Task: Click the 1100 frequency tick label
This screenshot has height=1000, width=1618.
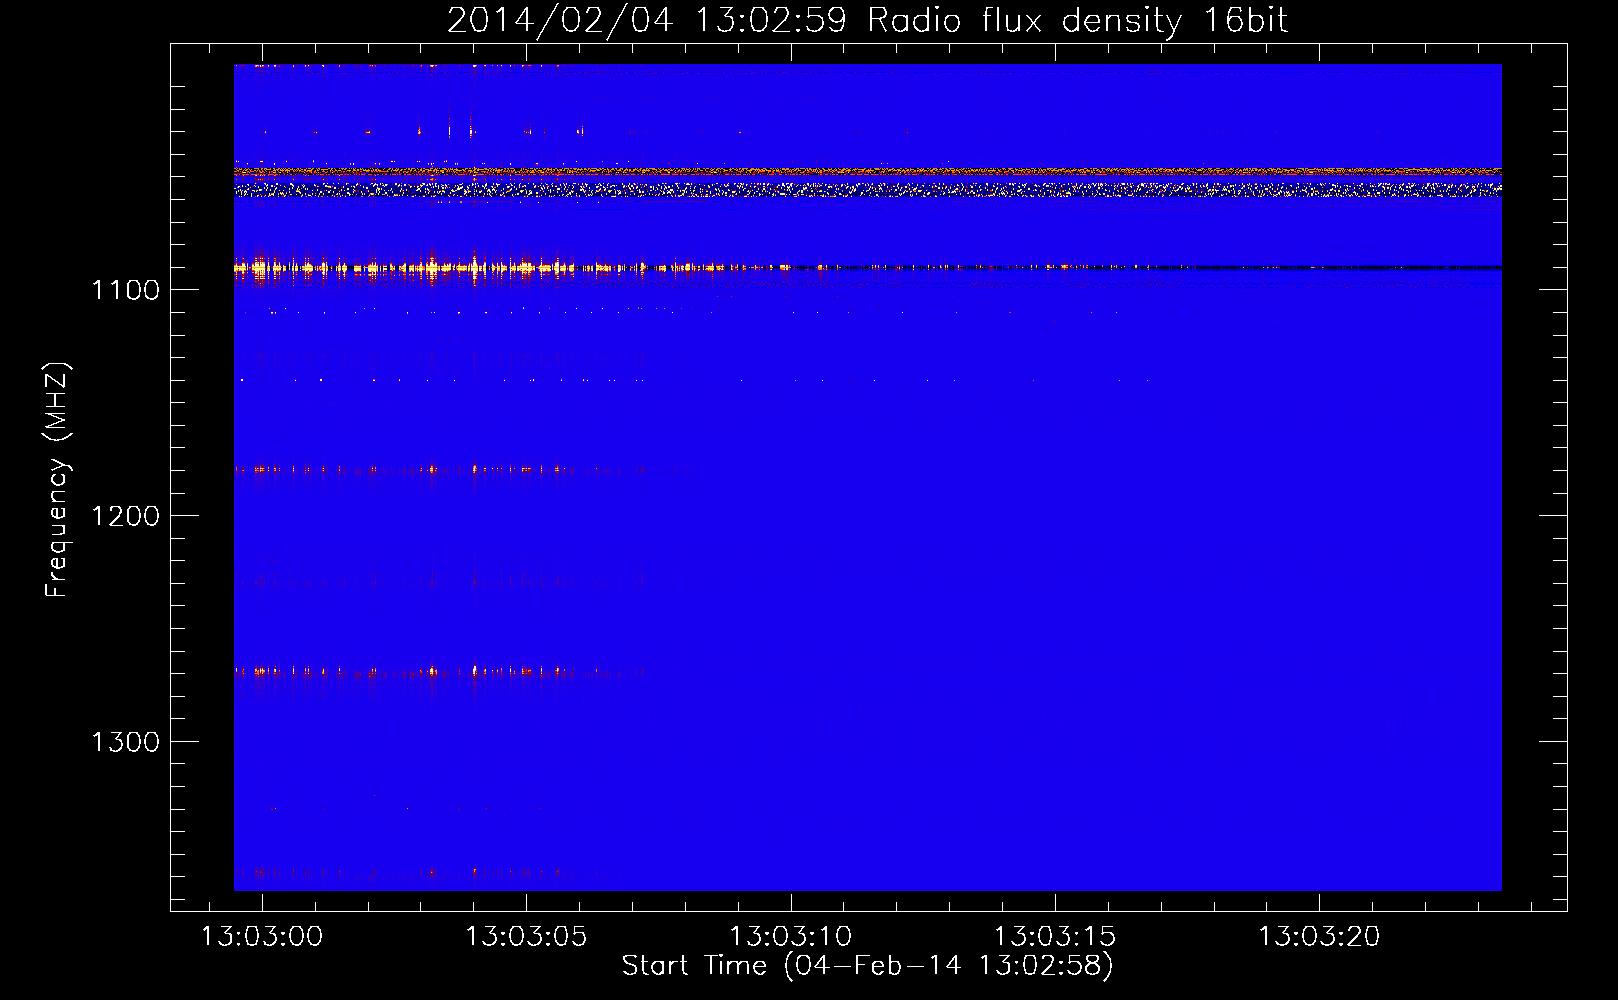Action: pos(125,290)
